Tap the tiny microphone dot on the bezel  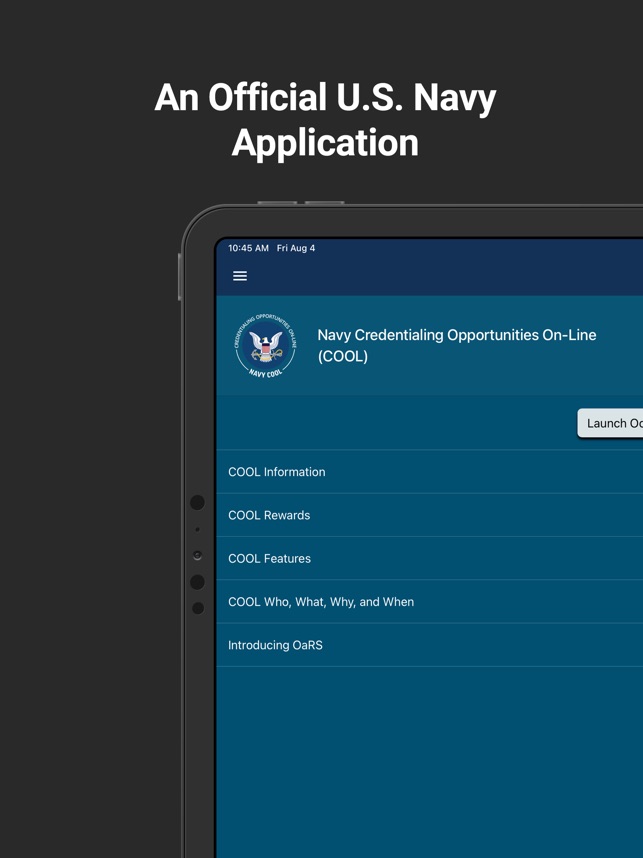198,530
